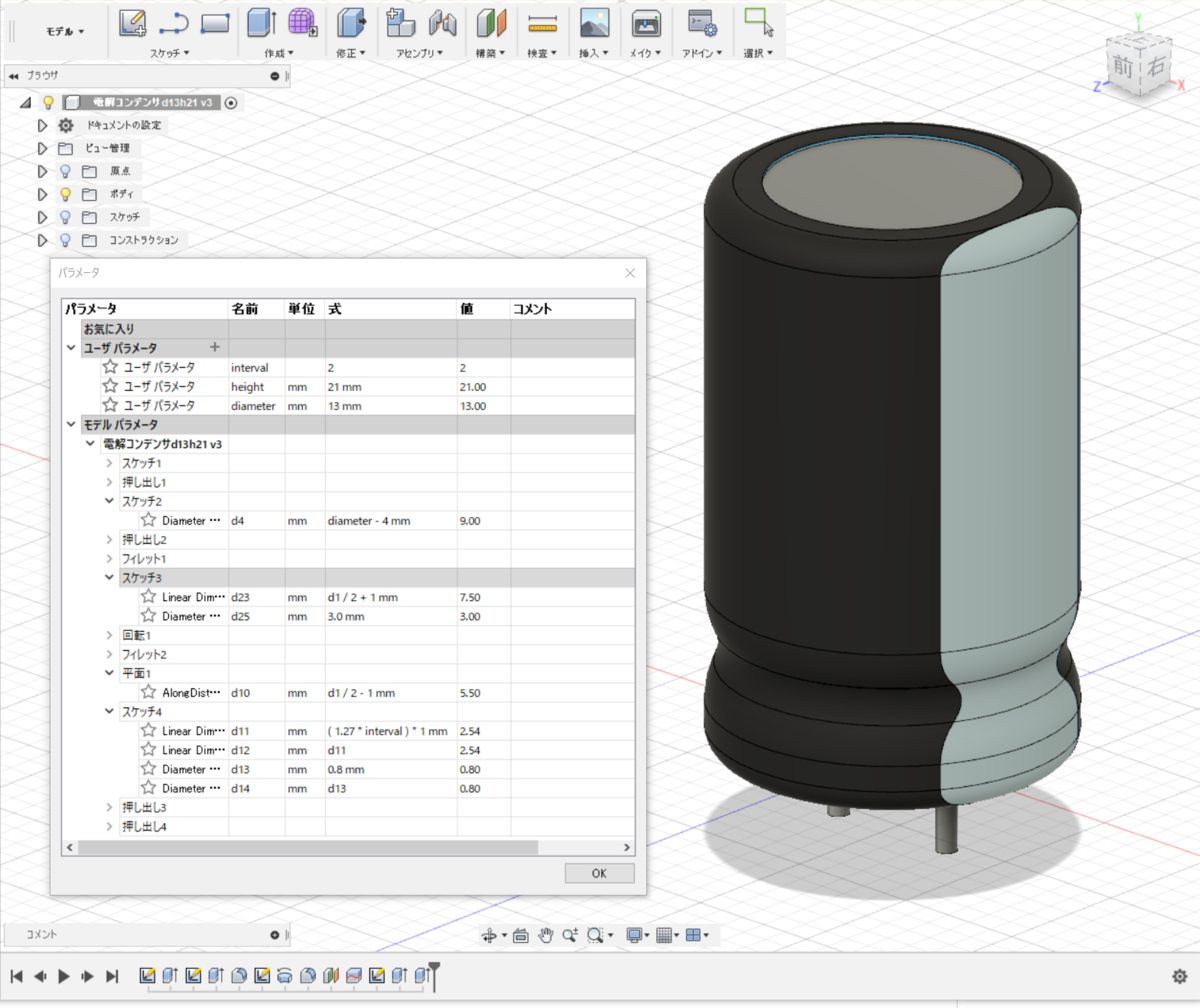Collapse the ユーザ パラメータ section

coord(71,347)
